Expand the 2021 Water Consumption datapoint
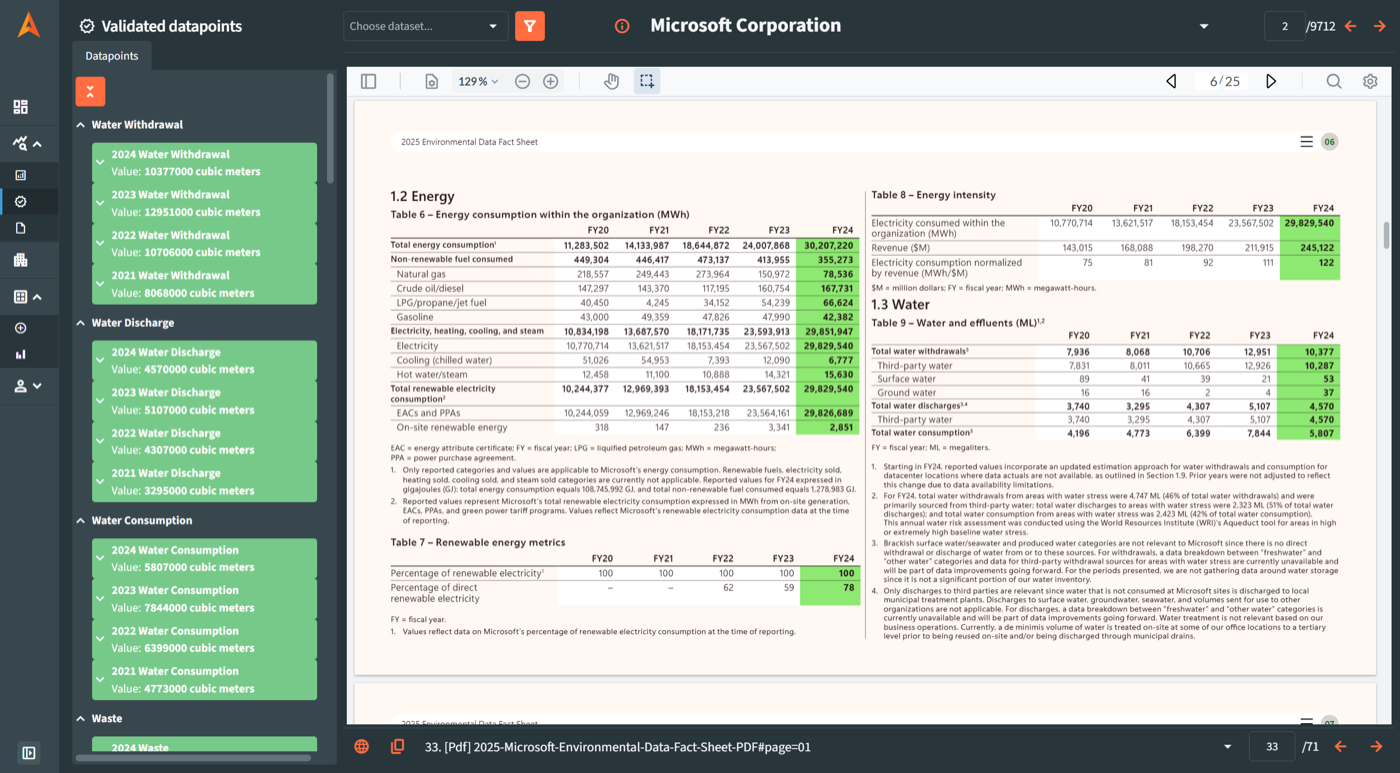Image resolution: width=1400 pixels, height=773 pixels. click(x=100, y=679)
